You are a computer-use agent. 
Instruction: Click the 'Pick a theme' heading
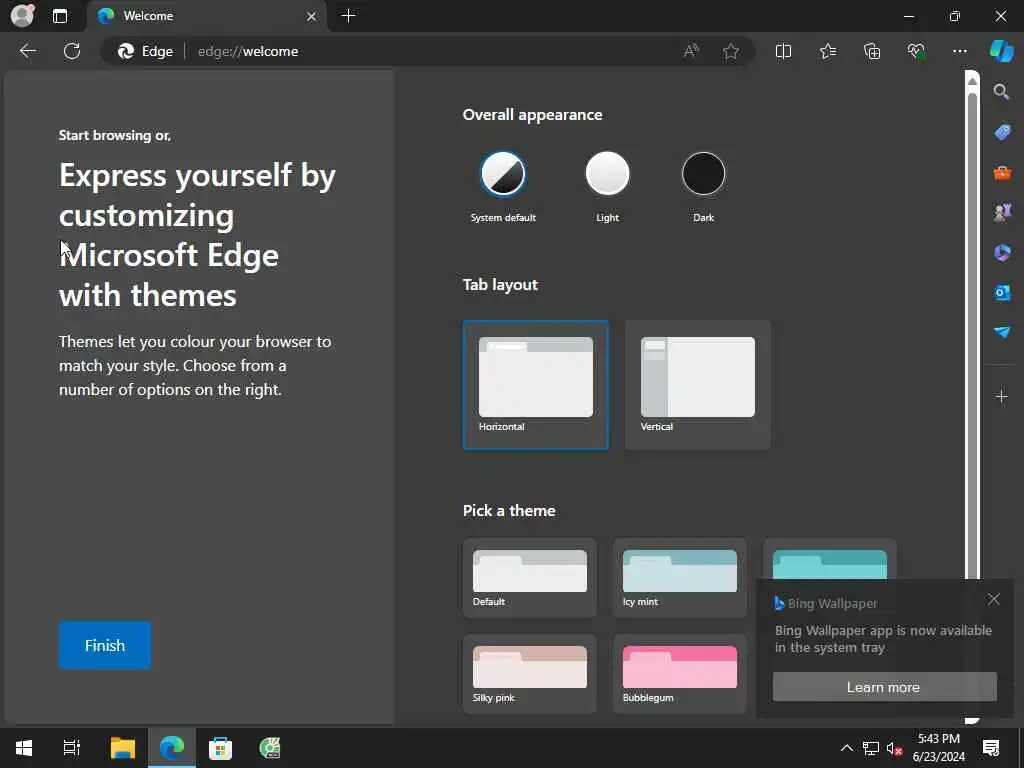pyautogui.click(x=509, y=511)
